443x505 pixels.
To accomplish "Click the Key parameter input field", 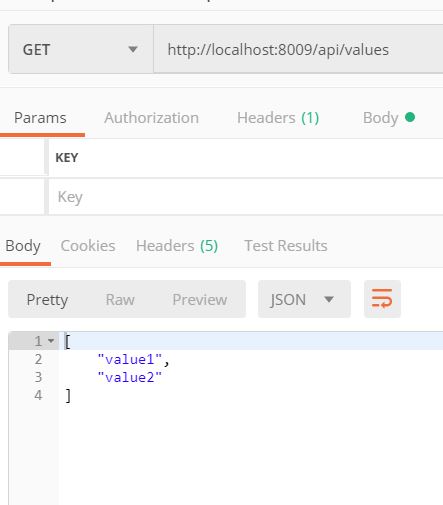I will click(x=246, y=197).
